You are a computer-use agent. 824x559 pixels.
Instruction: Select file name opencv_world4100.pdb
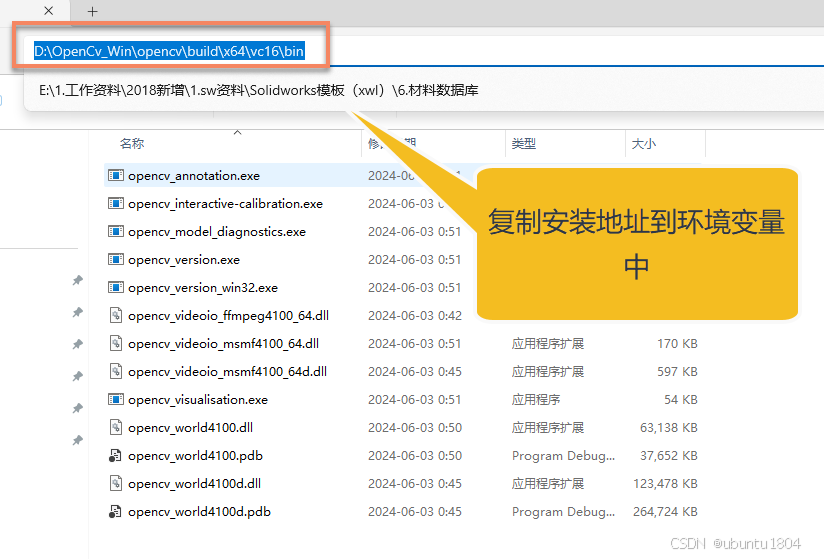click(x=195, y=456)
